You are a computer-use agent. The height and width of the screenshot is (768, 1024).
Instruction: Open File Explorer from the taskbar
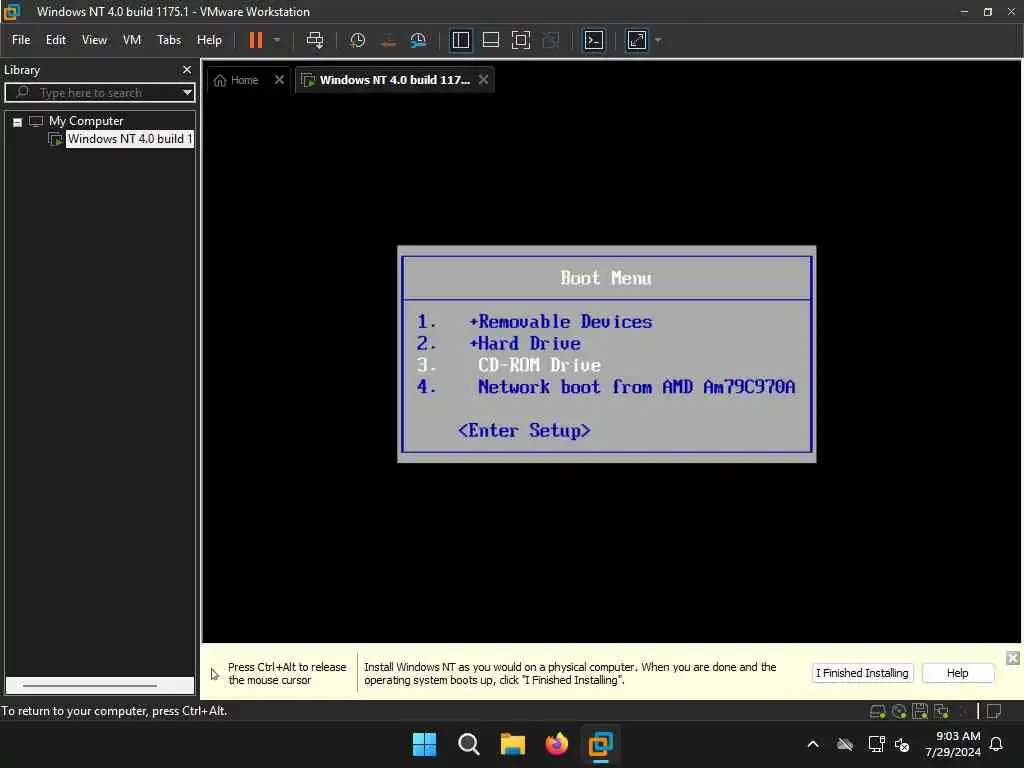pyautogui.click(x=513, y=744)
